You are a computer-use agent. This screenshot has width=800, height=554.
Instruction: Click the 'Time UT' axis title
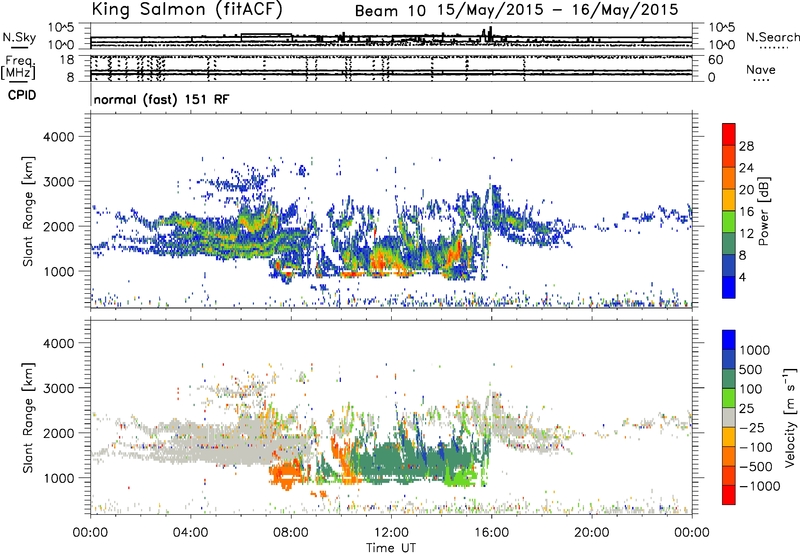[391, 548]
